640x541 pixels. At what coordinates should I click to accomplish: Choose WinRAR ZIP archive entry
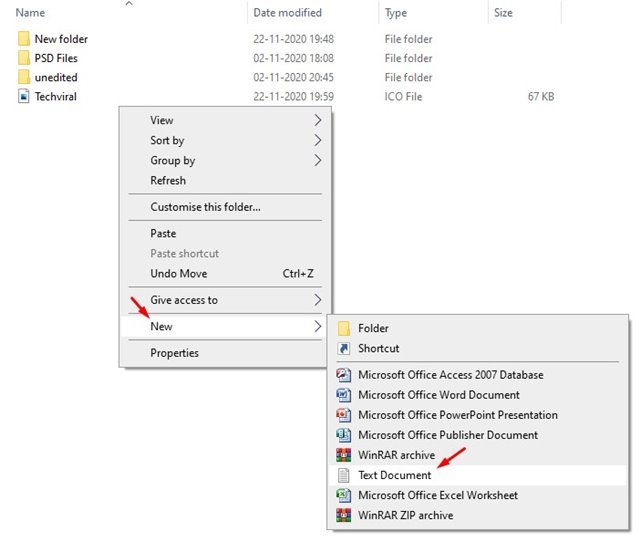(x=405, y=515)
